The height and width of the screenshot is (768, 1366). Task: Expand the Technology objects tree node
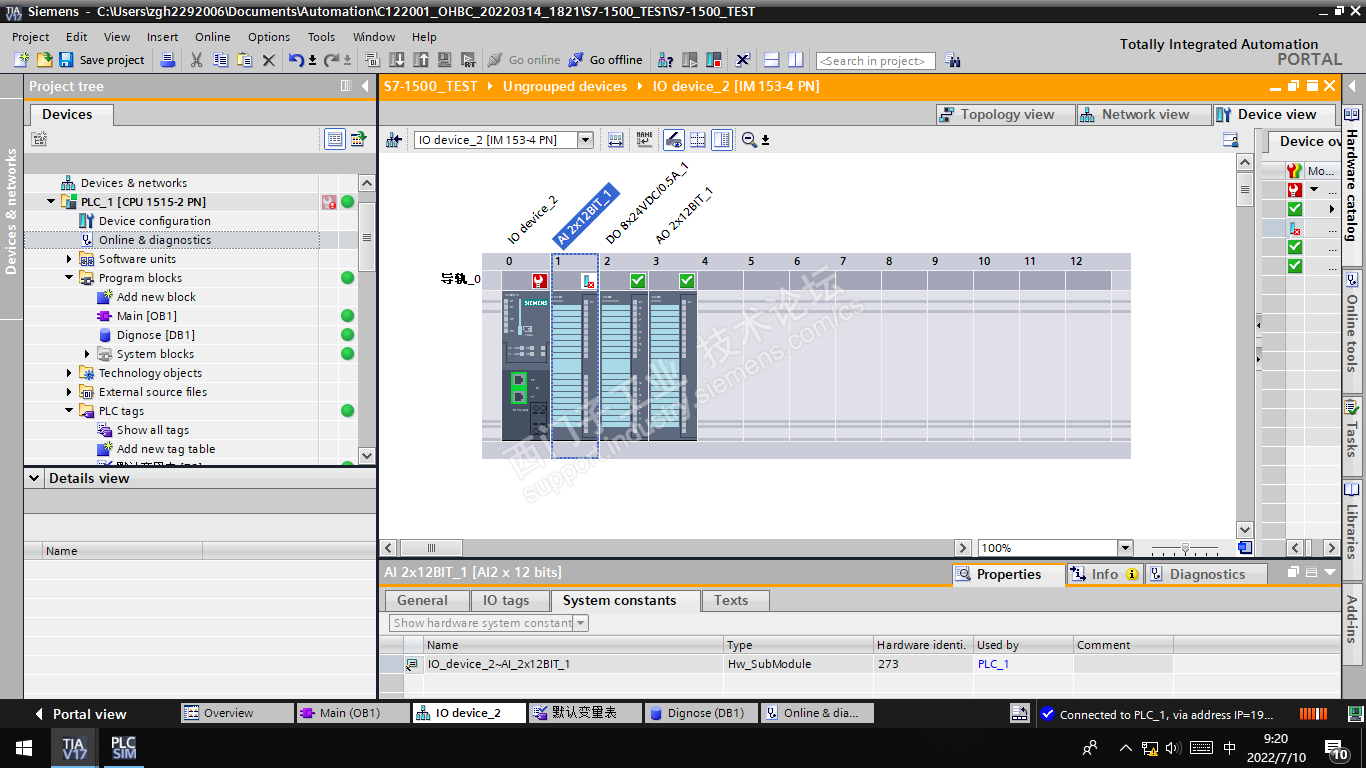[69, 373]
